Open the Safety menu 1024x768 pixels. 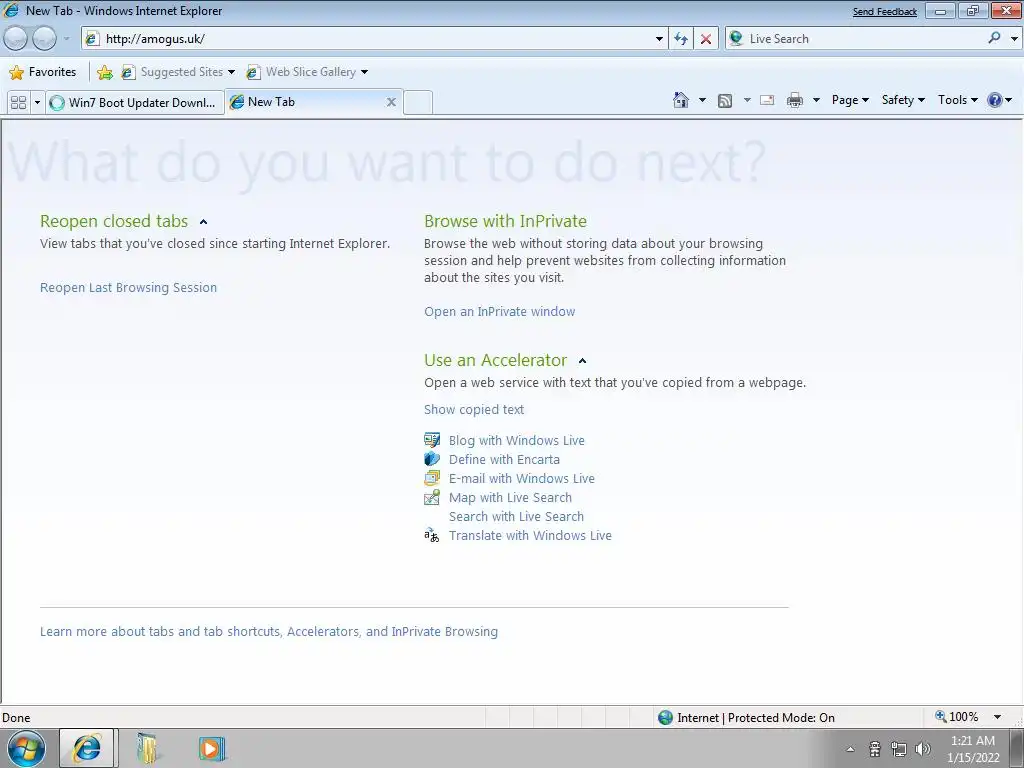click(903, 100)
